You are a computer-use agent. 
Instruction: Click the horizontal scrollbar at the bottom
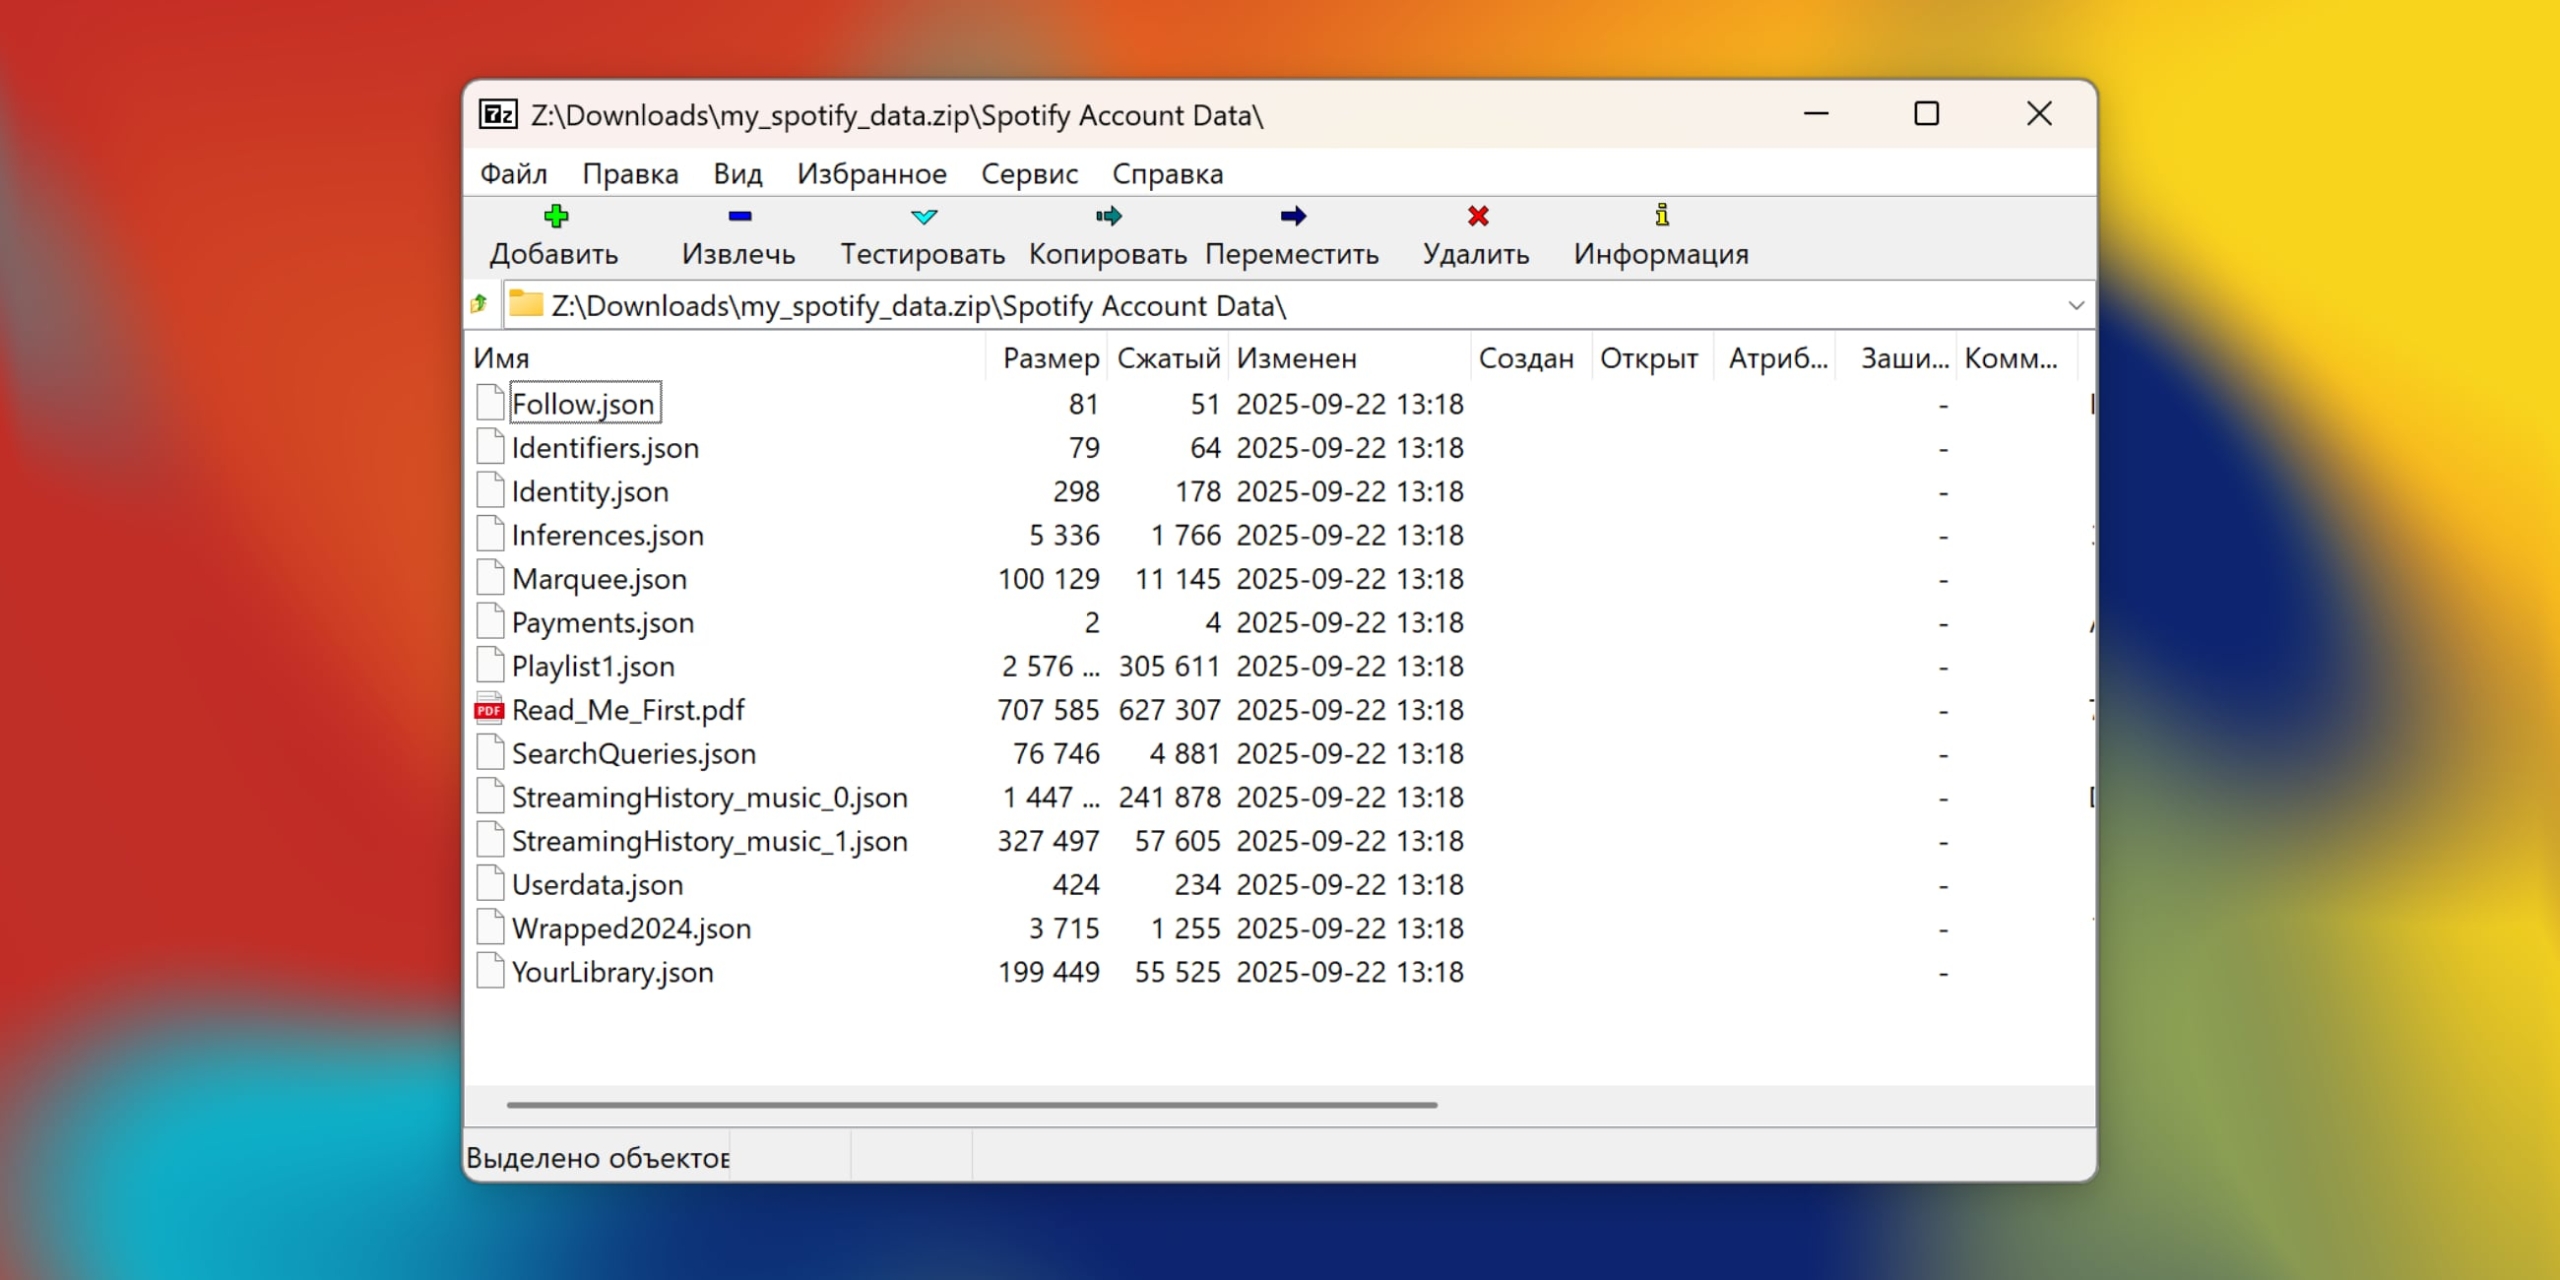(x=970, y=1104)
